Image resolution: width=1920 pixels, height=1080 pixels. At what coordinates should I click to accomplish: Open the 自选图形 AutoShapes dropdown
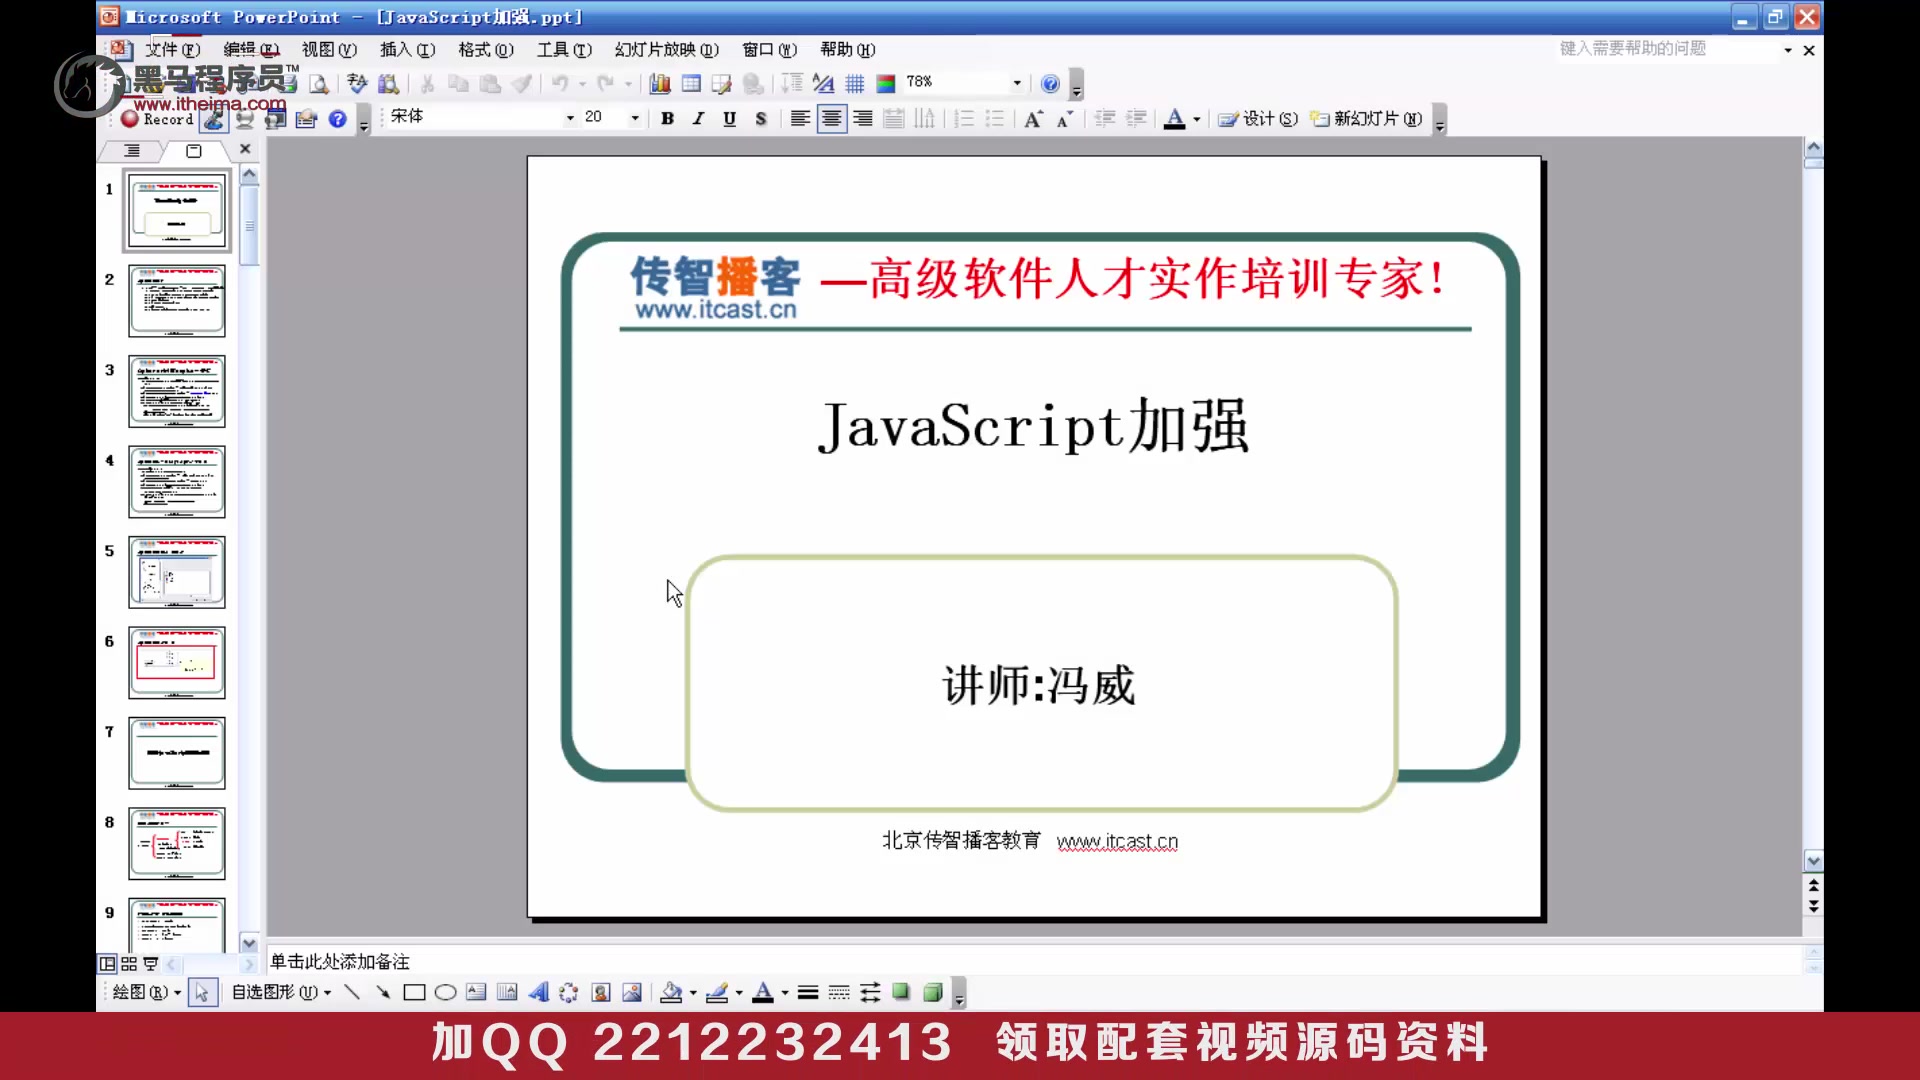(282, 992)
